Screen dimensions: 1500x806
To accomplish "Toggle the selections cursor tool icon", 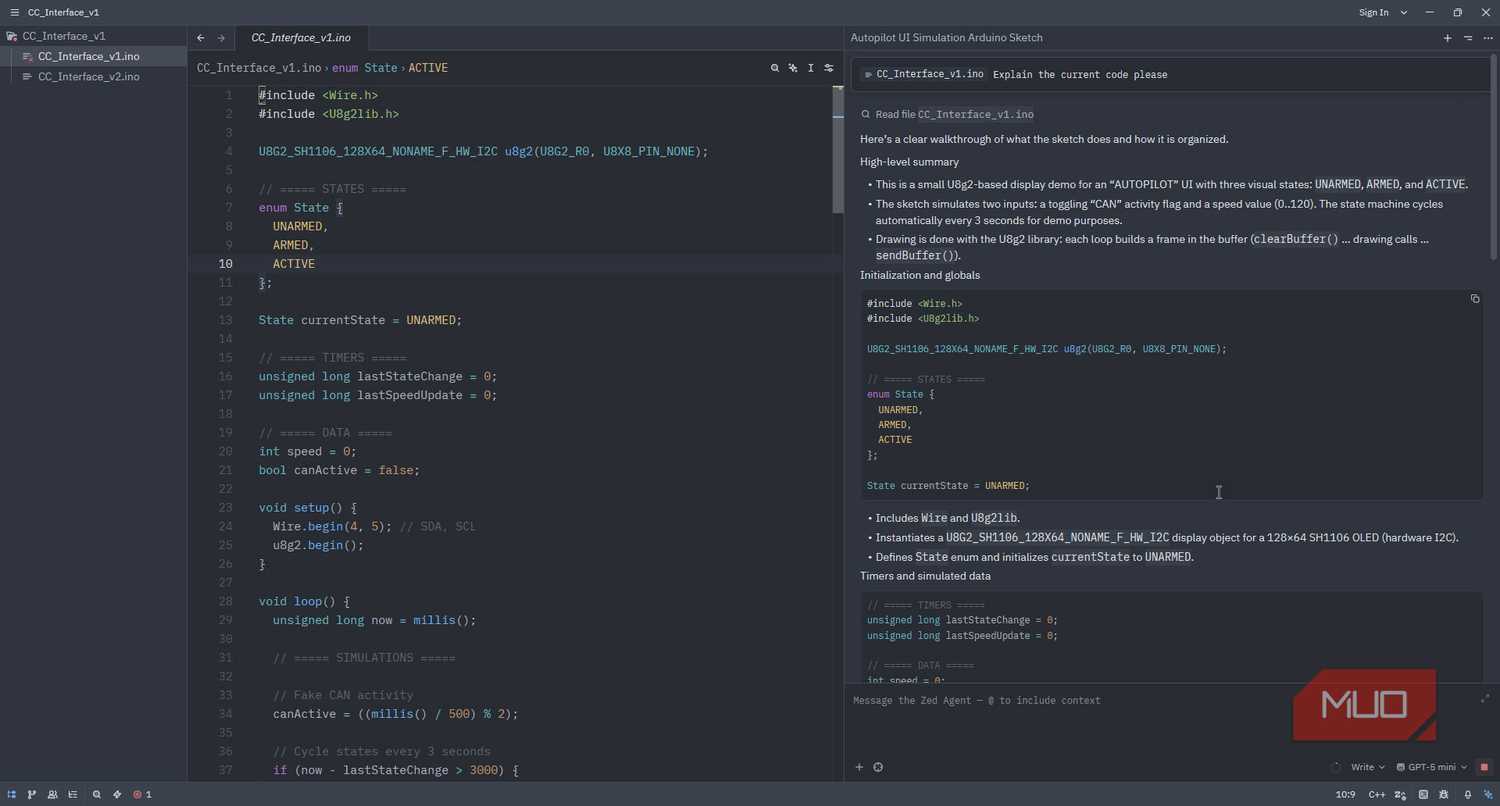I will [810, 68].
